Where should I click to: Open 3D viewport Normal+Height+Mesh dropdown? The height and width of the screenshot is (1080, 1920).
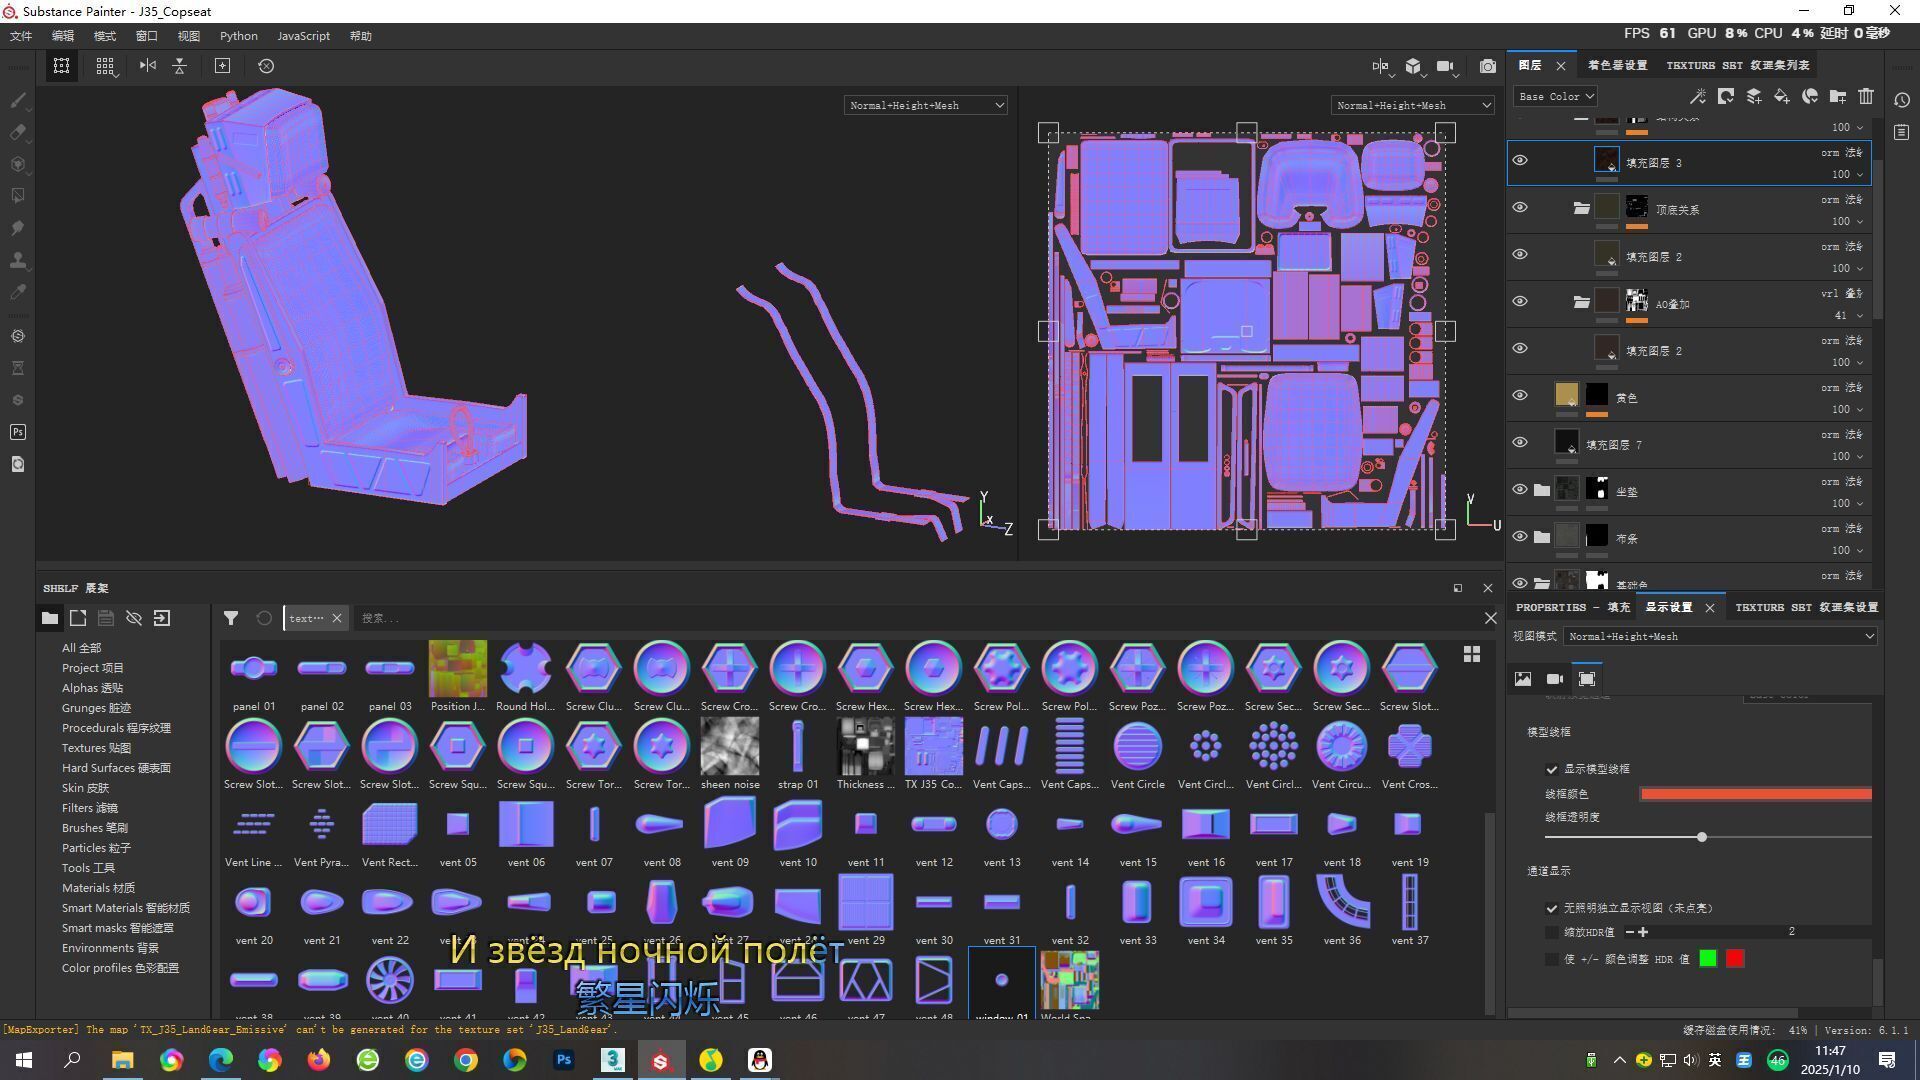click(925, 105)
